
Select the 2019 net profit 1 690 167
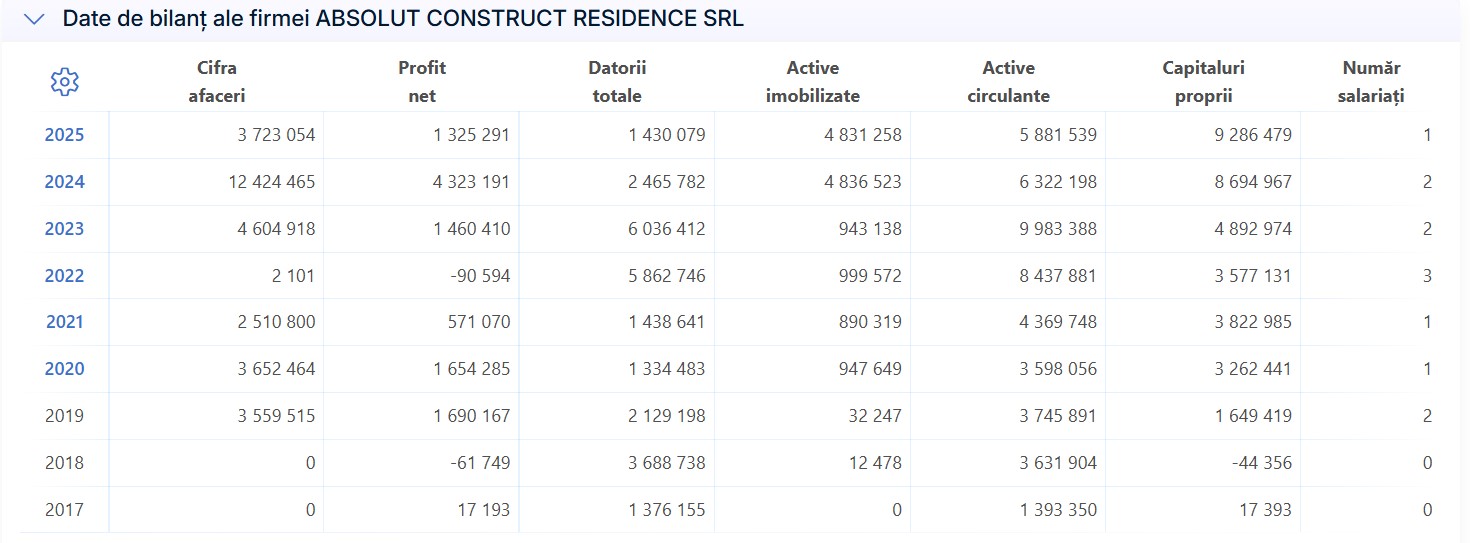coord(472,416)
